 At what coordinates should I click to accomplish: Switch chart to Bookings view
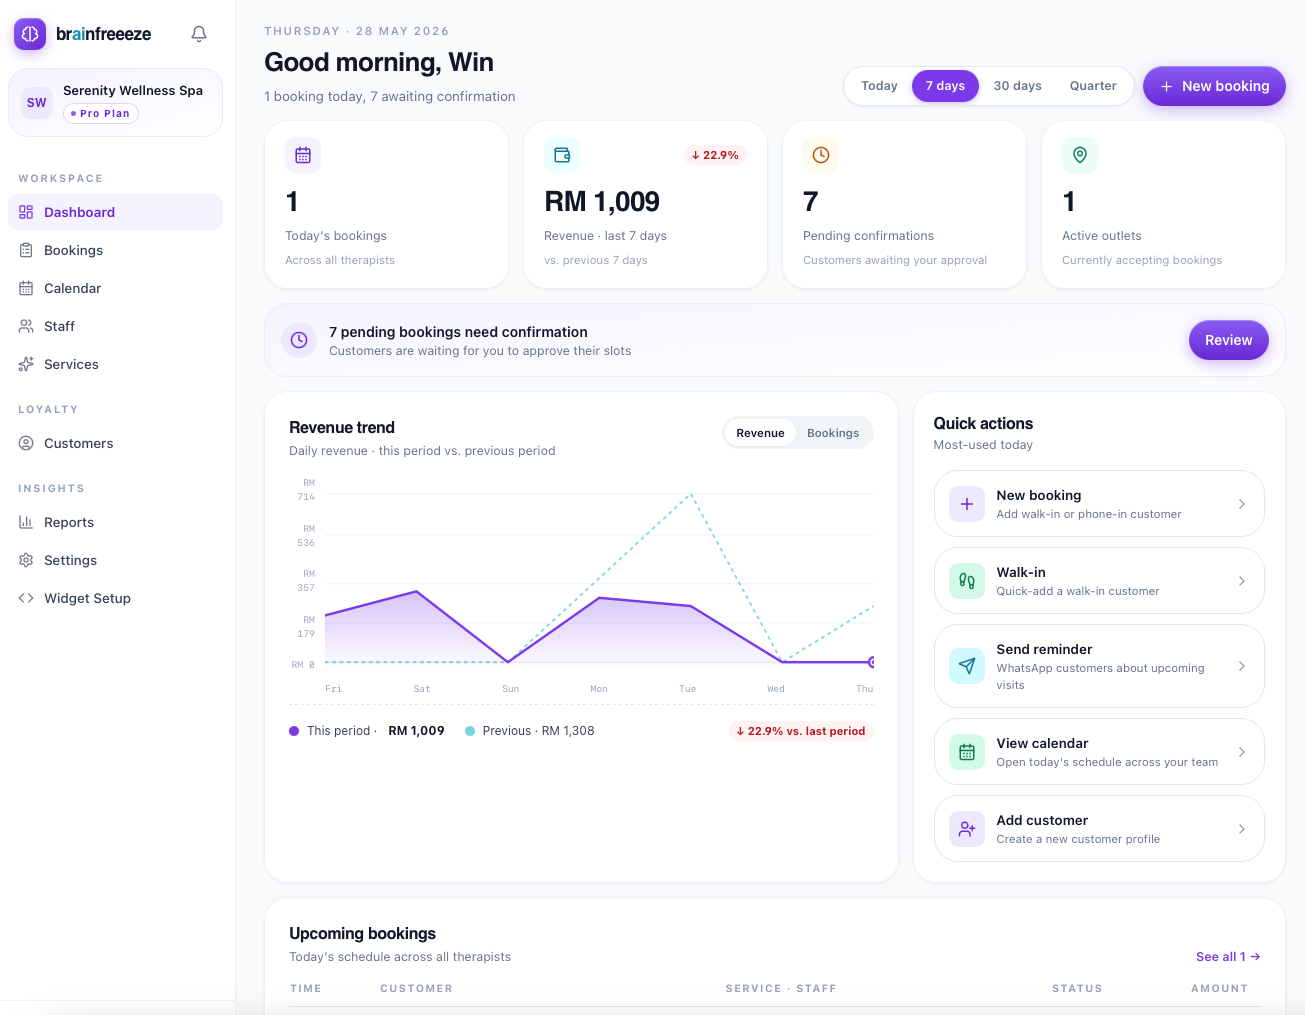tap(833, 433)
